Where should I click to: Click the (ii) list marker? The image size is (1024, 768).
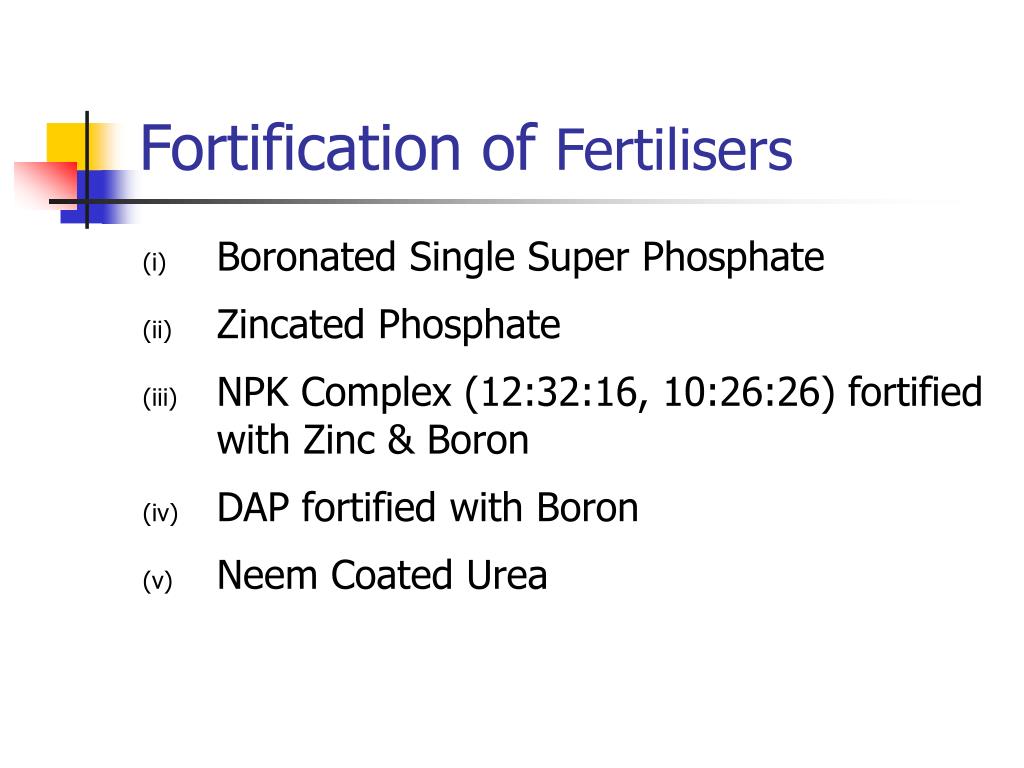pyautogui.click(x=157, y=330)
